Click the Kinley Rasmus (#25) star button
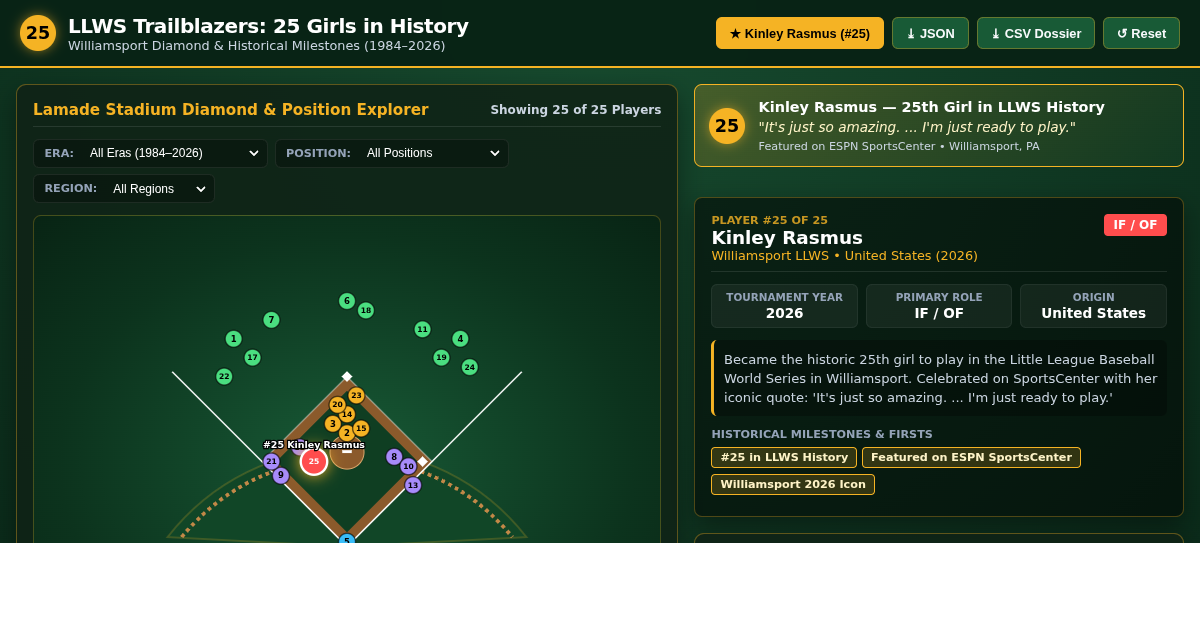 tap(800, 33)
